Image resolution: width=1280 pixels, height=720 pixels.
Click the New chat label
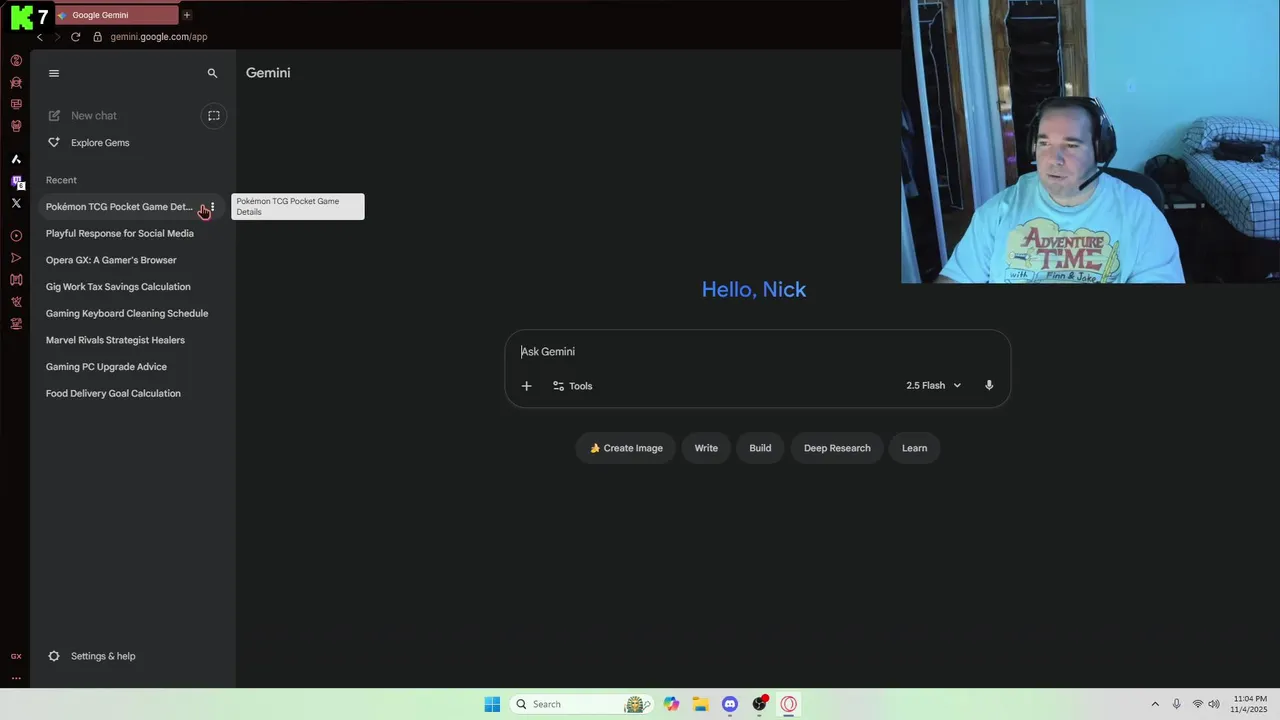(94, 116)
